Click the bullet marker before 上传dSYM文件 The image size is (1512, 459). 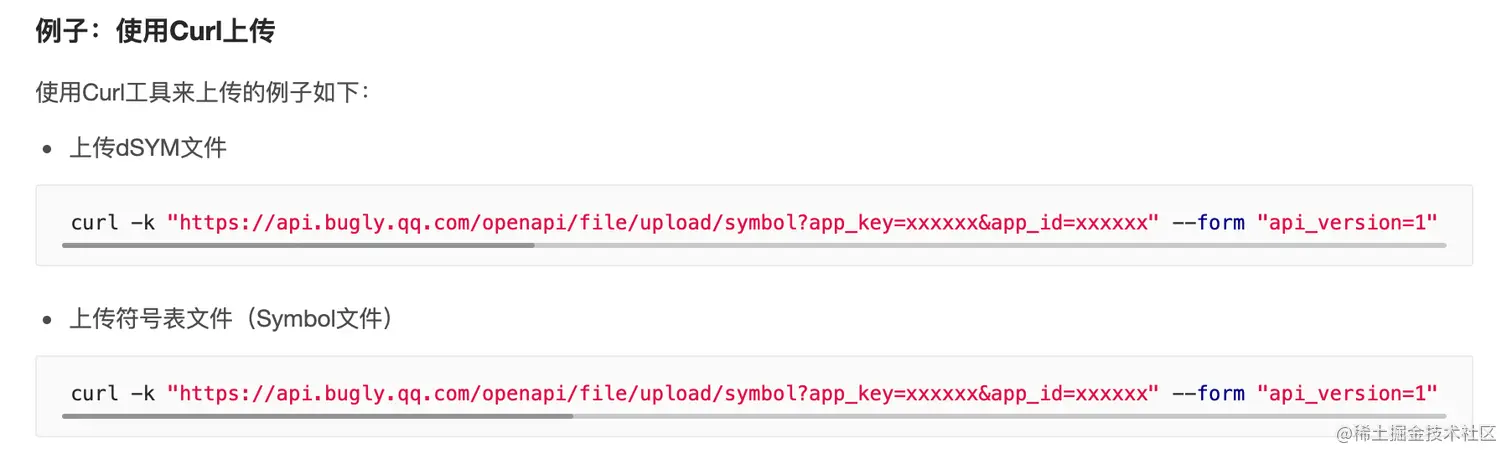point(47,150)
